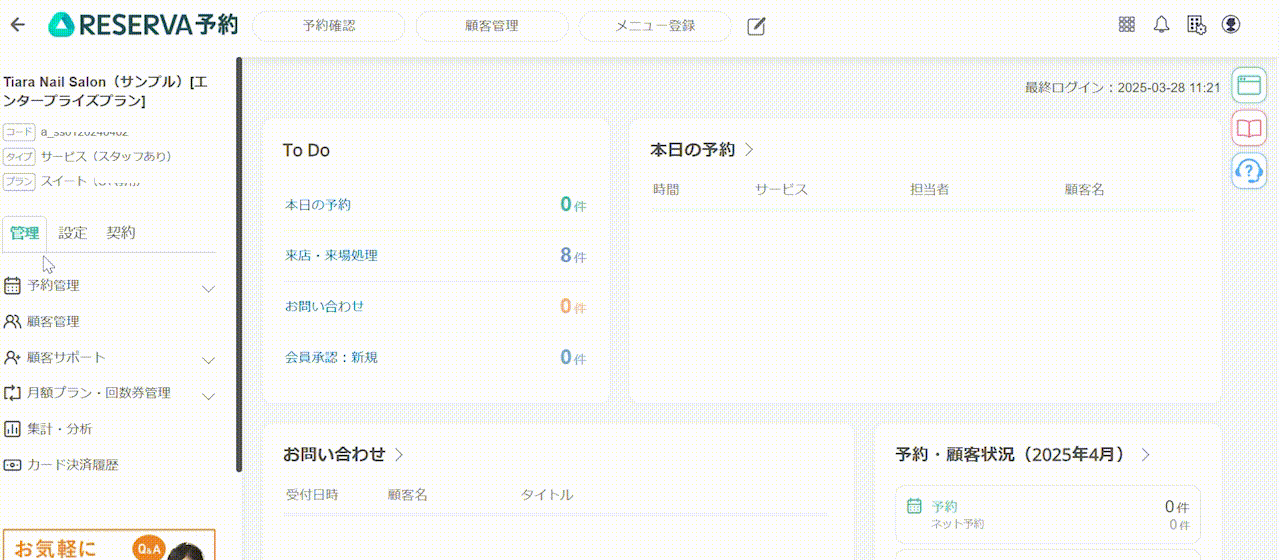Open the manual book icon
The width and height of the screenshot is (1280, 560).
click(x=1248, y=128)
